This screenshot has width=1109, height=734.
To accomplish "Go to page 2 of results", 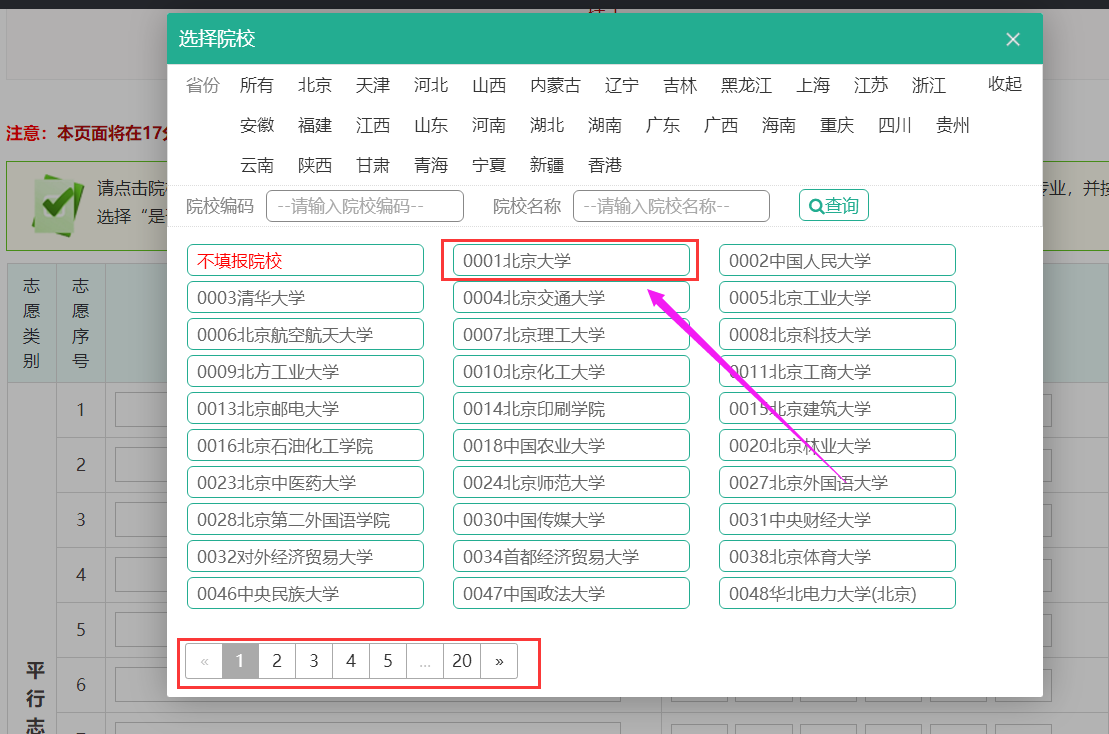I will tap(277, 661).
